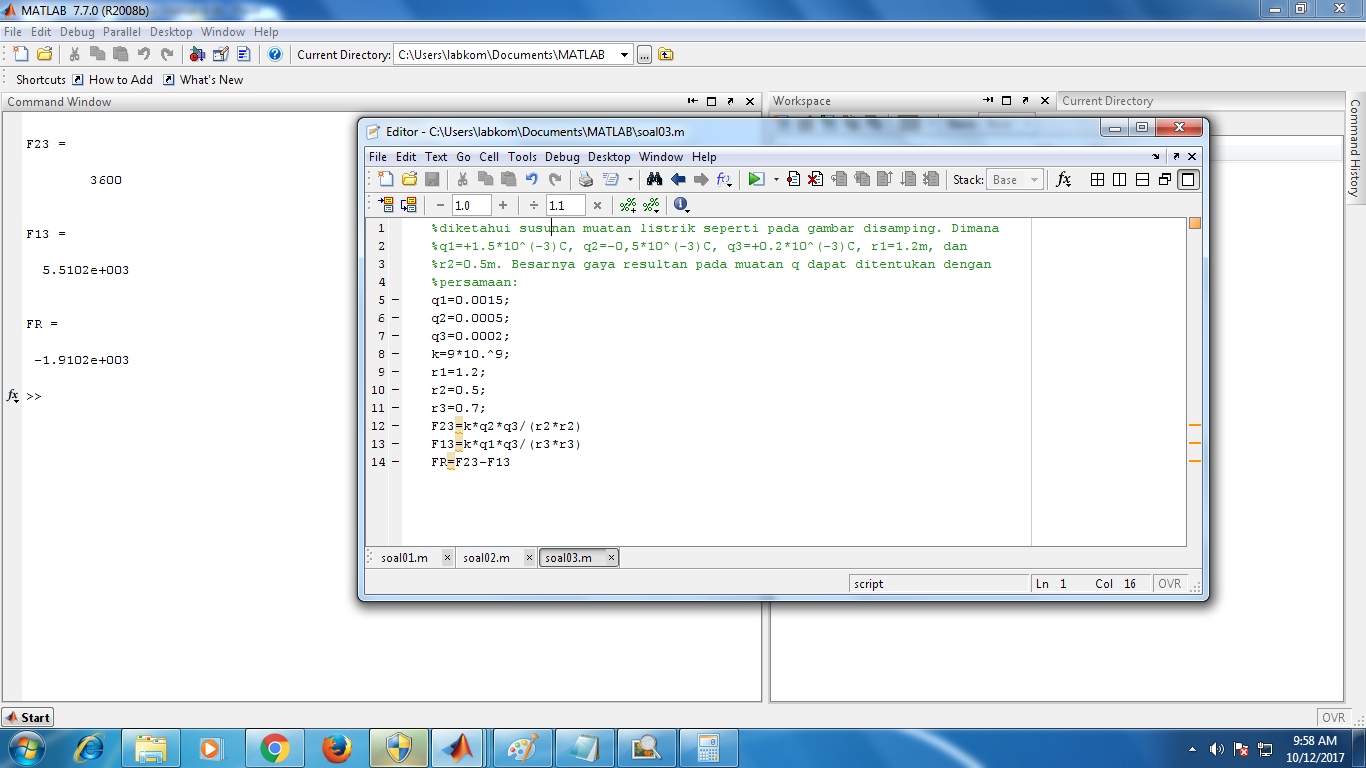Open the Profiler from MATLAB main toolbar
The height and width of the screenshot is (768, 1366).
242,54
